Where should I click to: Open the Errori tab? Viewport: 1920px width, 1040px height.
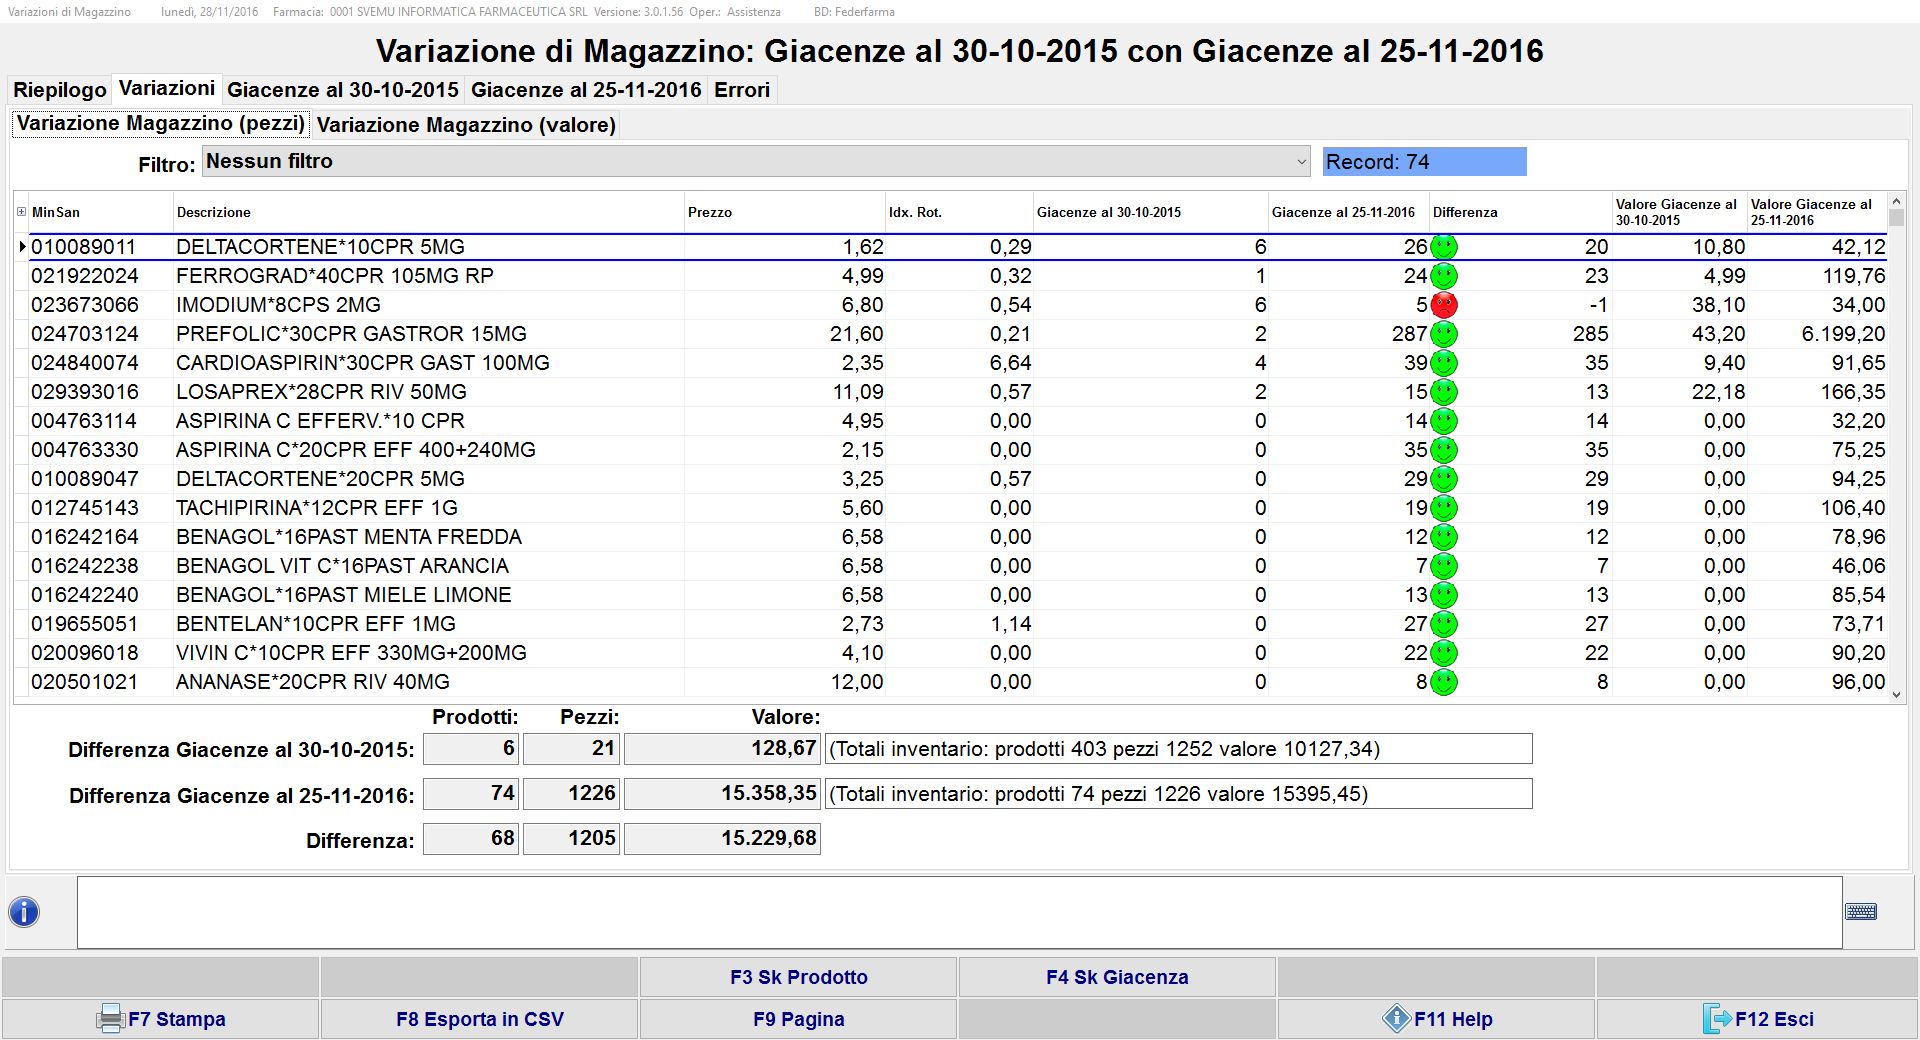(741, 90)
